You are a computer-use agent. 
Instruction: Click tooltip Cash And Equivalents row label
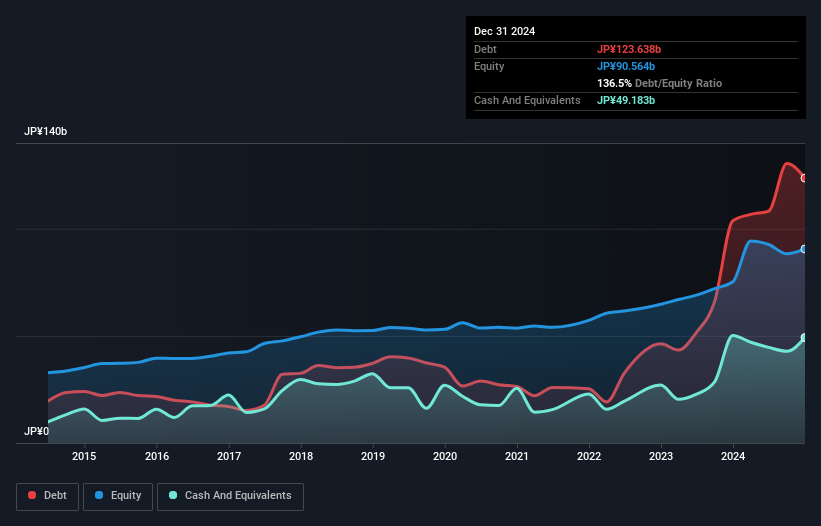click(x=527, y=100)
